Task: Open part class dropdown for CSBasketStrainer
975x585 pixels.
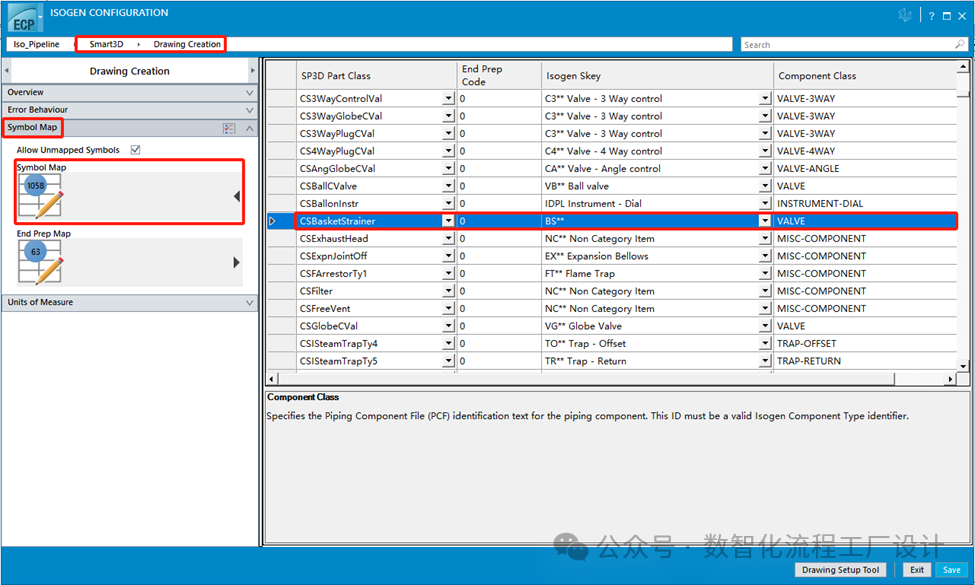Action: pos(448,221)
